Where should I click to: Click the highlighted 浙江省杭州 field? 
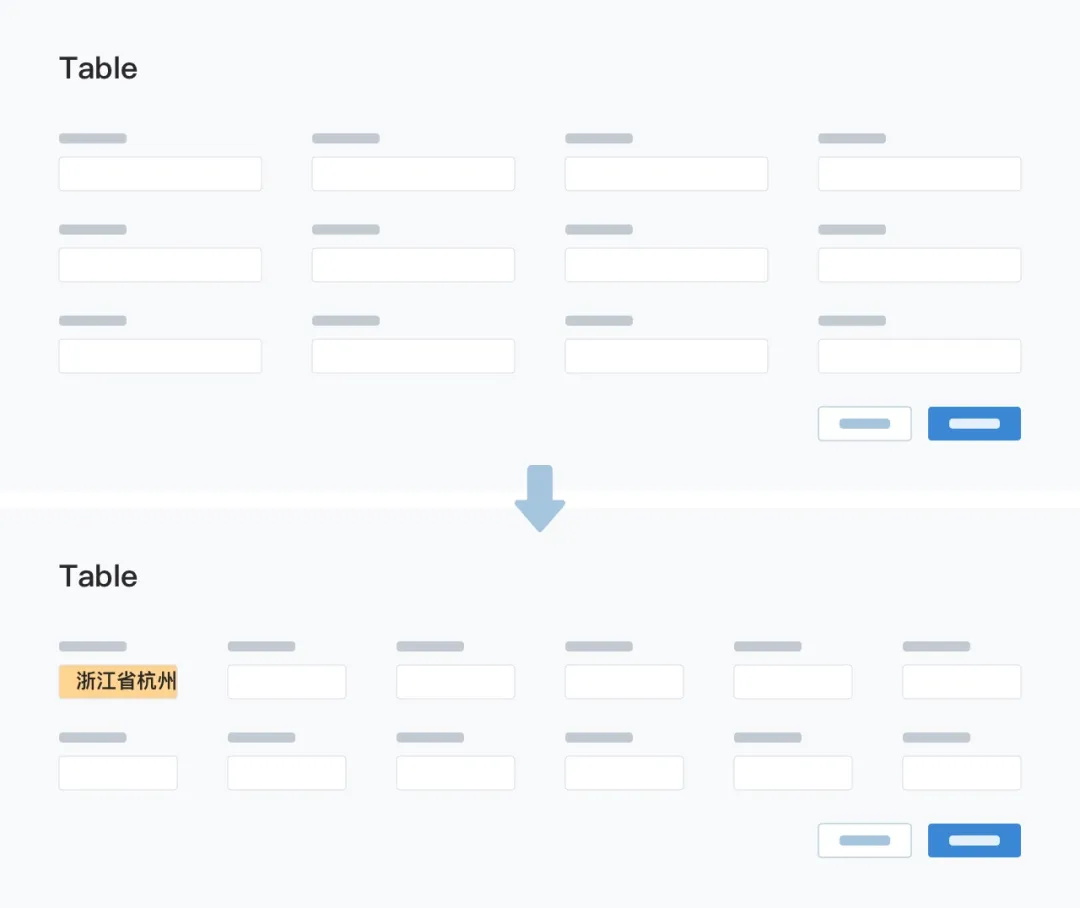(118, 682)
